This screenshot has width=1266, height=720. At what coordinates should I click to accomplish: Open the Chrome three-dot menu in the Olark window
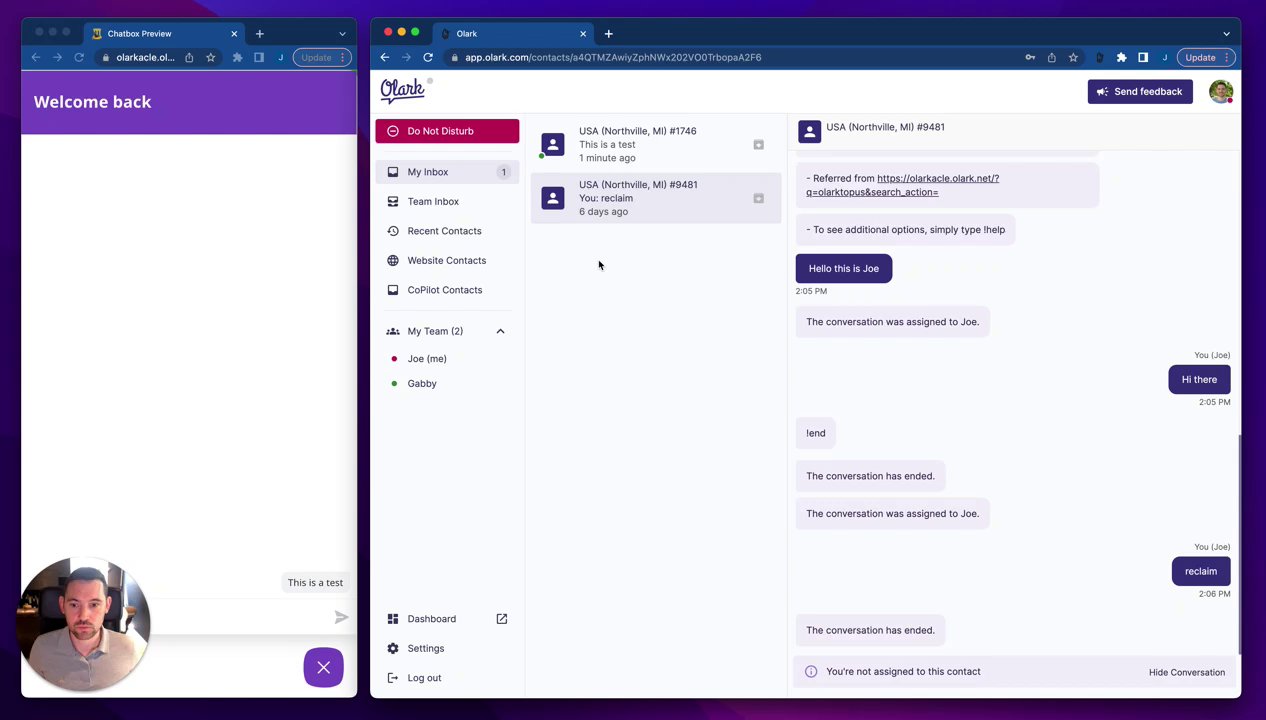(1227, 57)
